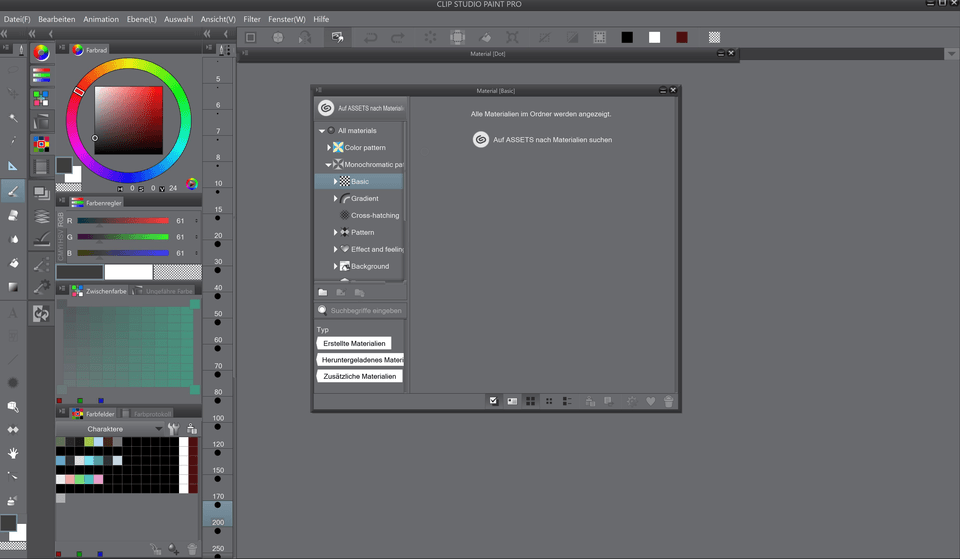960x559 pixels.
Task: Collapse the Monochromatic pattern folder
Action: [x=329, y=164]
